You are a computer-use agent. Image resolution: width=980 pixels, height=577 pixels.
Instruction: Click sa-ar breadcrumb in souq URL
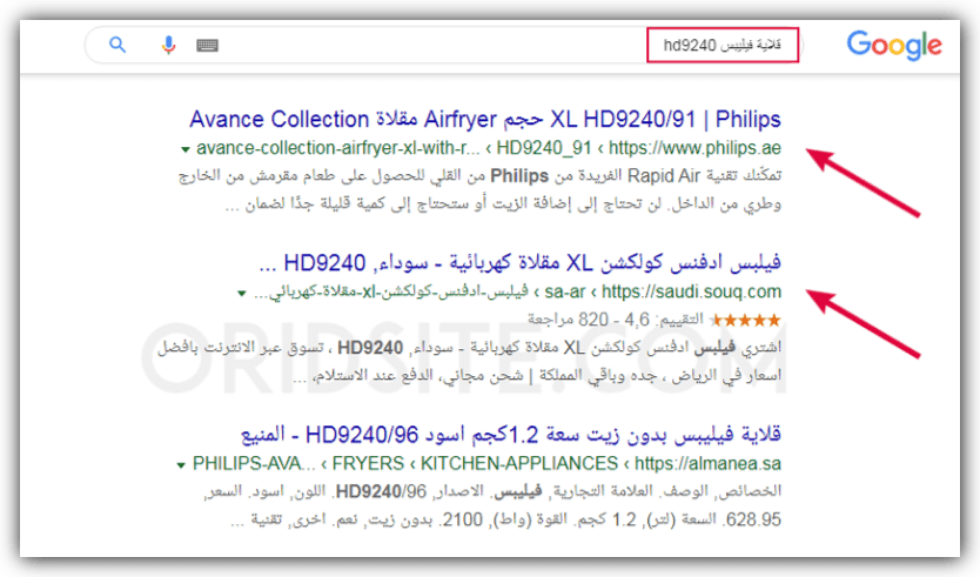tap(565, 291)
